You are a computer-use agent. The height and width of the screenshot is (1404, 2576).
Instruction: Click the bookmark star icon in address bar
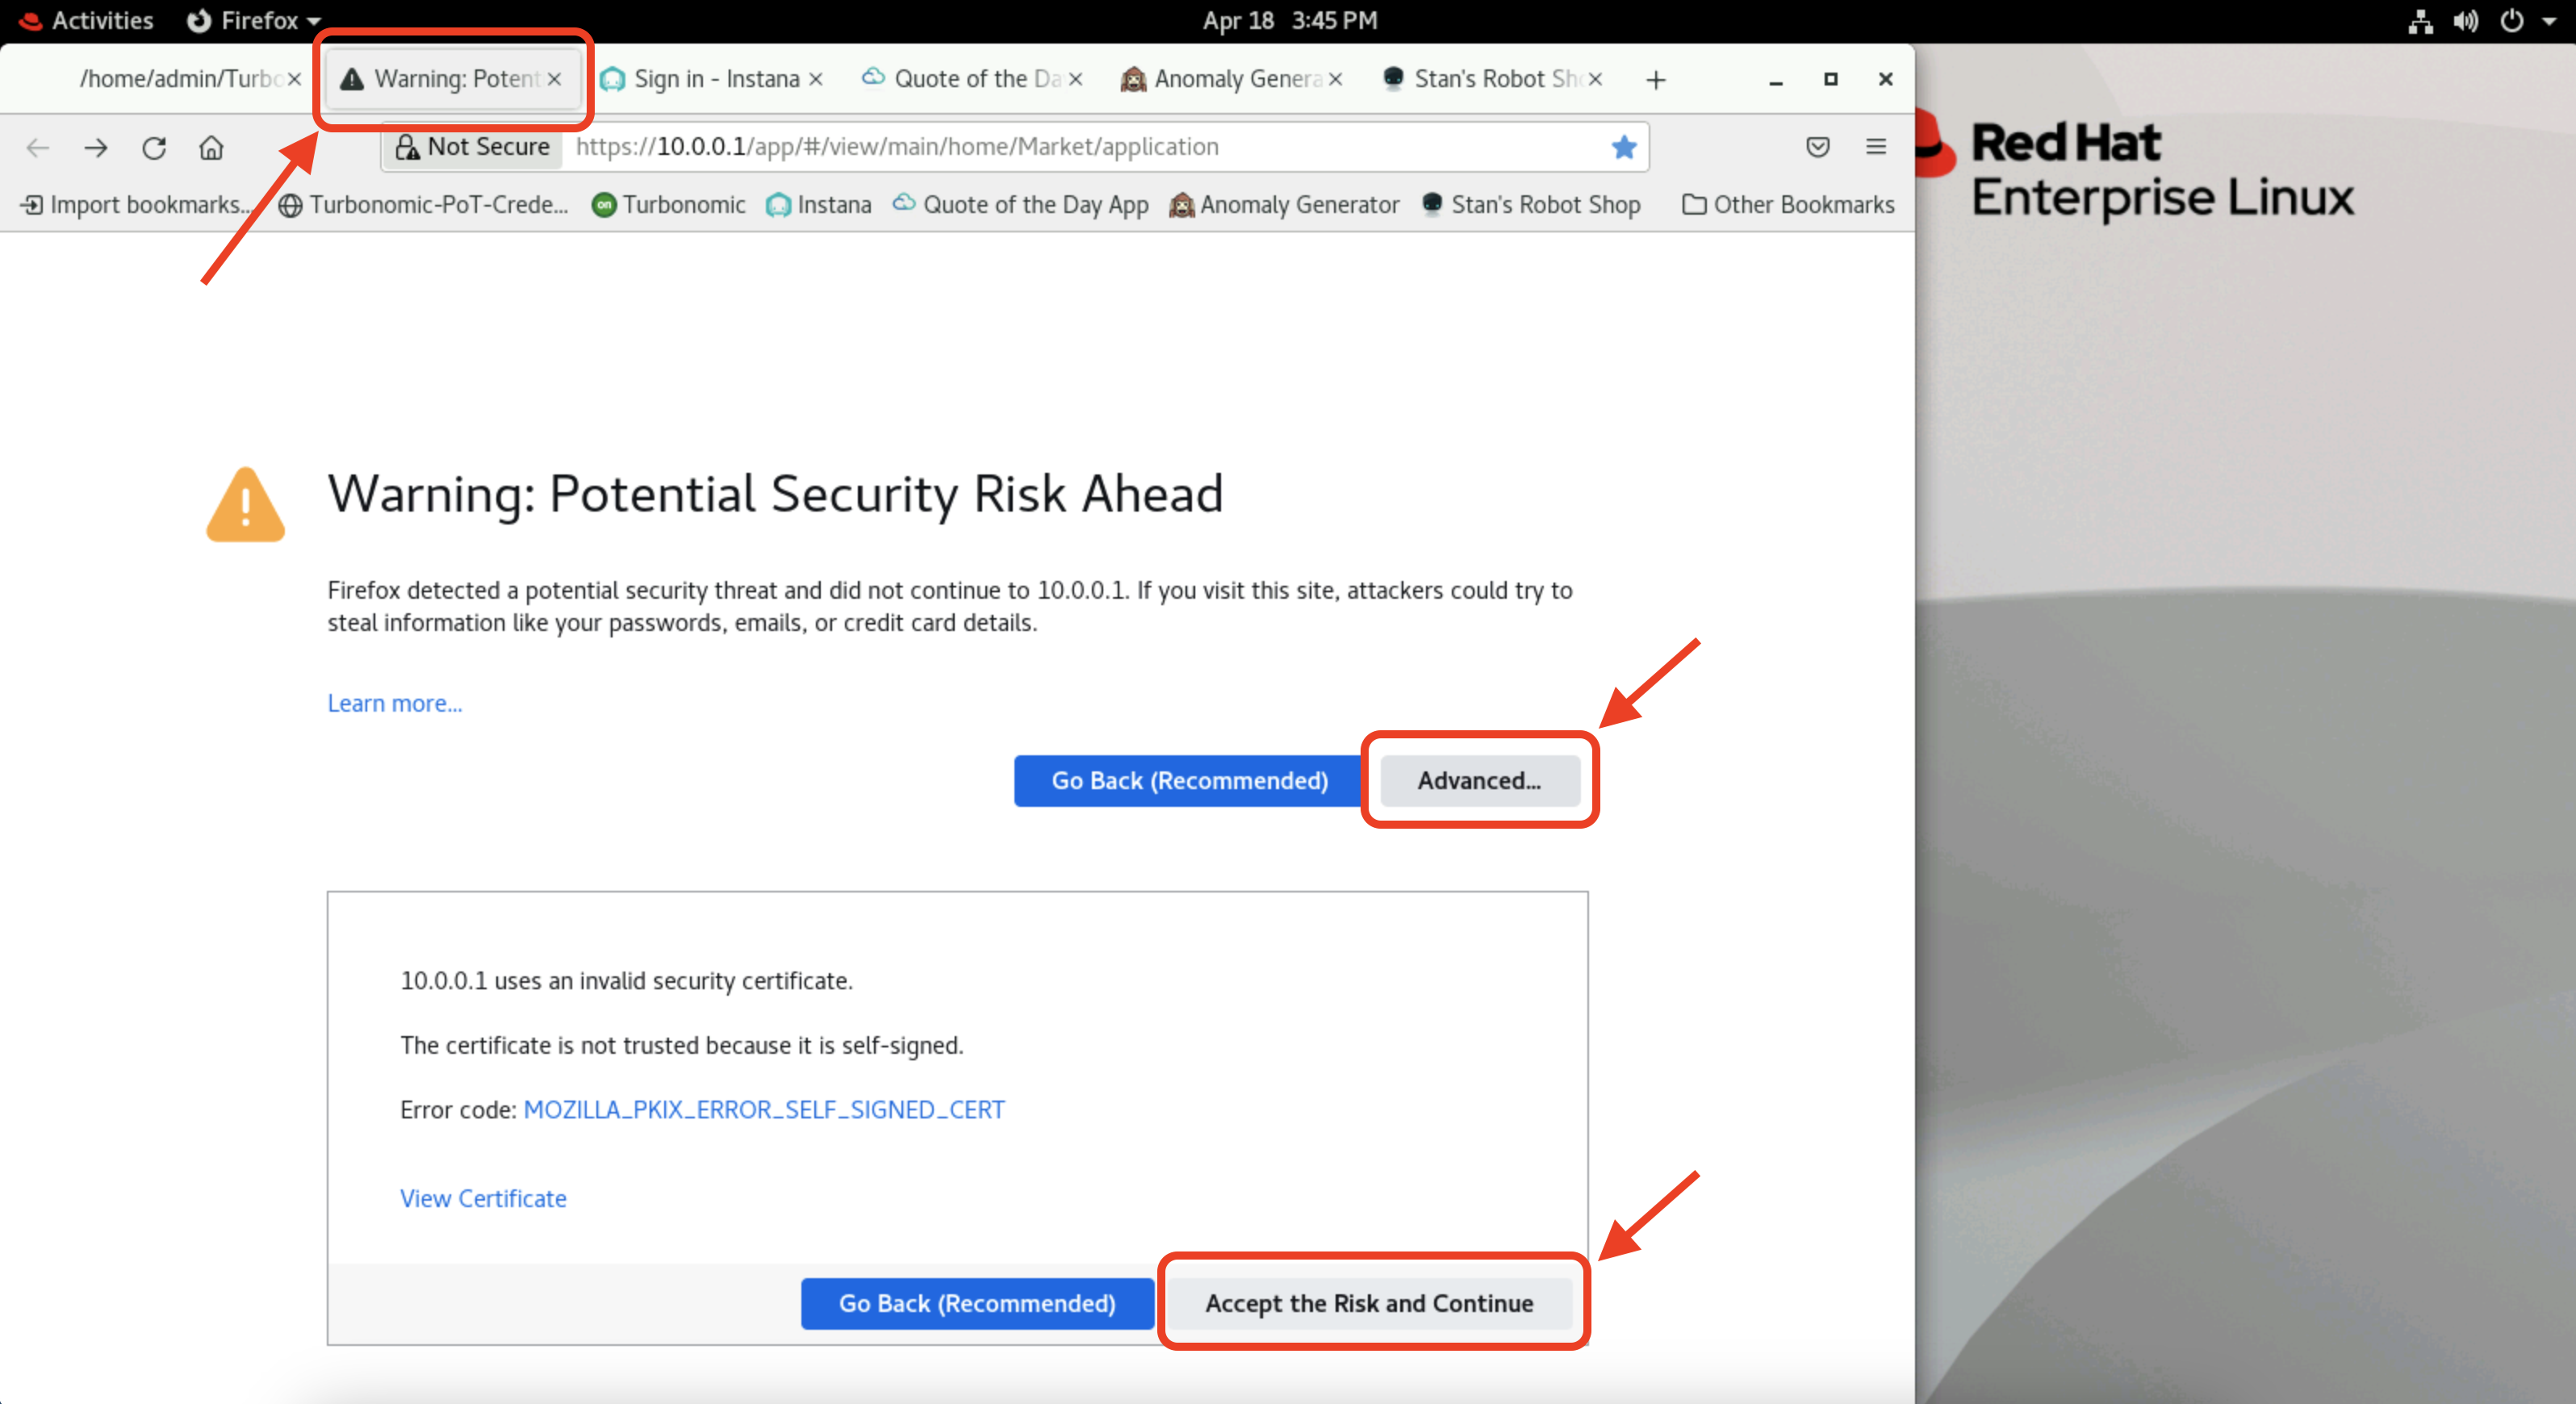point(1624,145)
